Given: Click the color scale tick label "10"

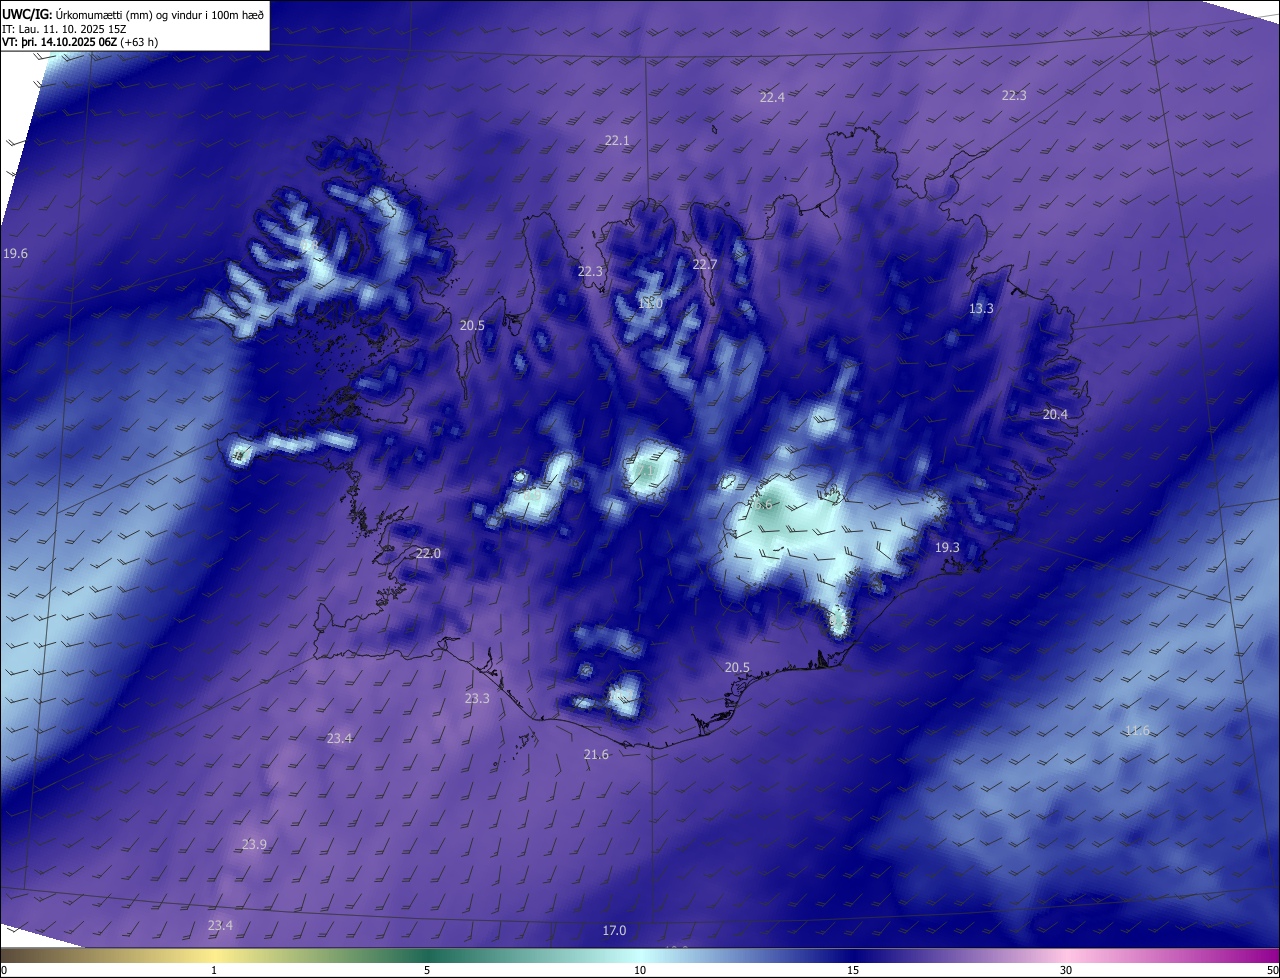Looking at the screenshot, I should point(640,970).
